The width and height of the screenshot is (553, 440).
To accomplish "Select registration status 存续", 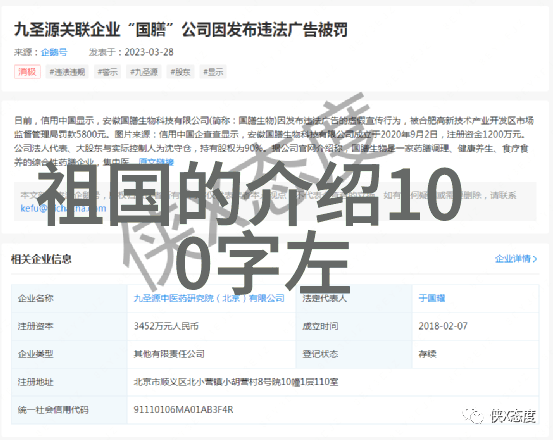I will click(x=427, y=354).
